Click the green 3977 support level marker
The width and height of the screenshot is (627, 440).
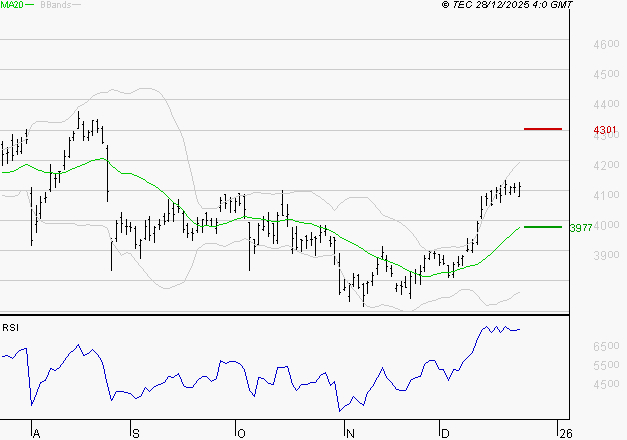tap(543, 227)
